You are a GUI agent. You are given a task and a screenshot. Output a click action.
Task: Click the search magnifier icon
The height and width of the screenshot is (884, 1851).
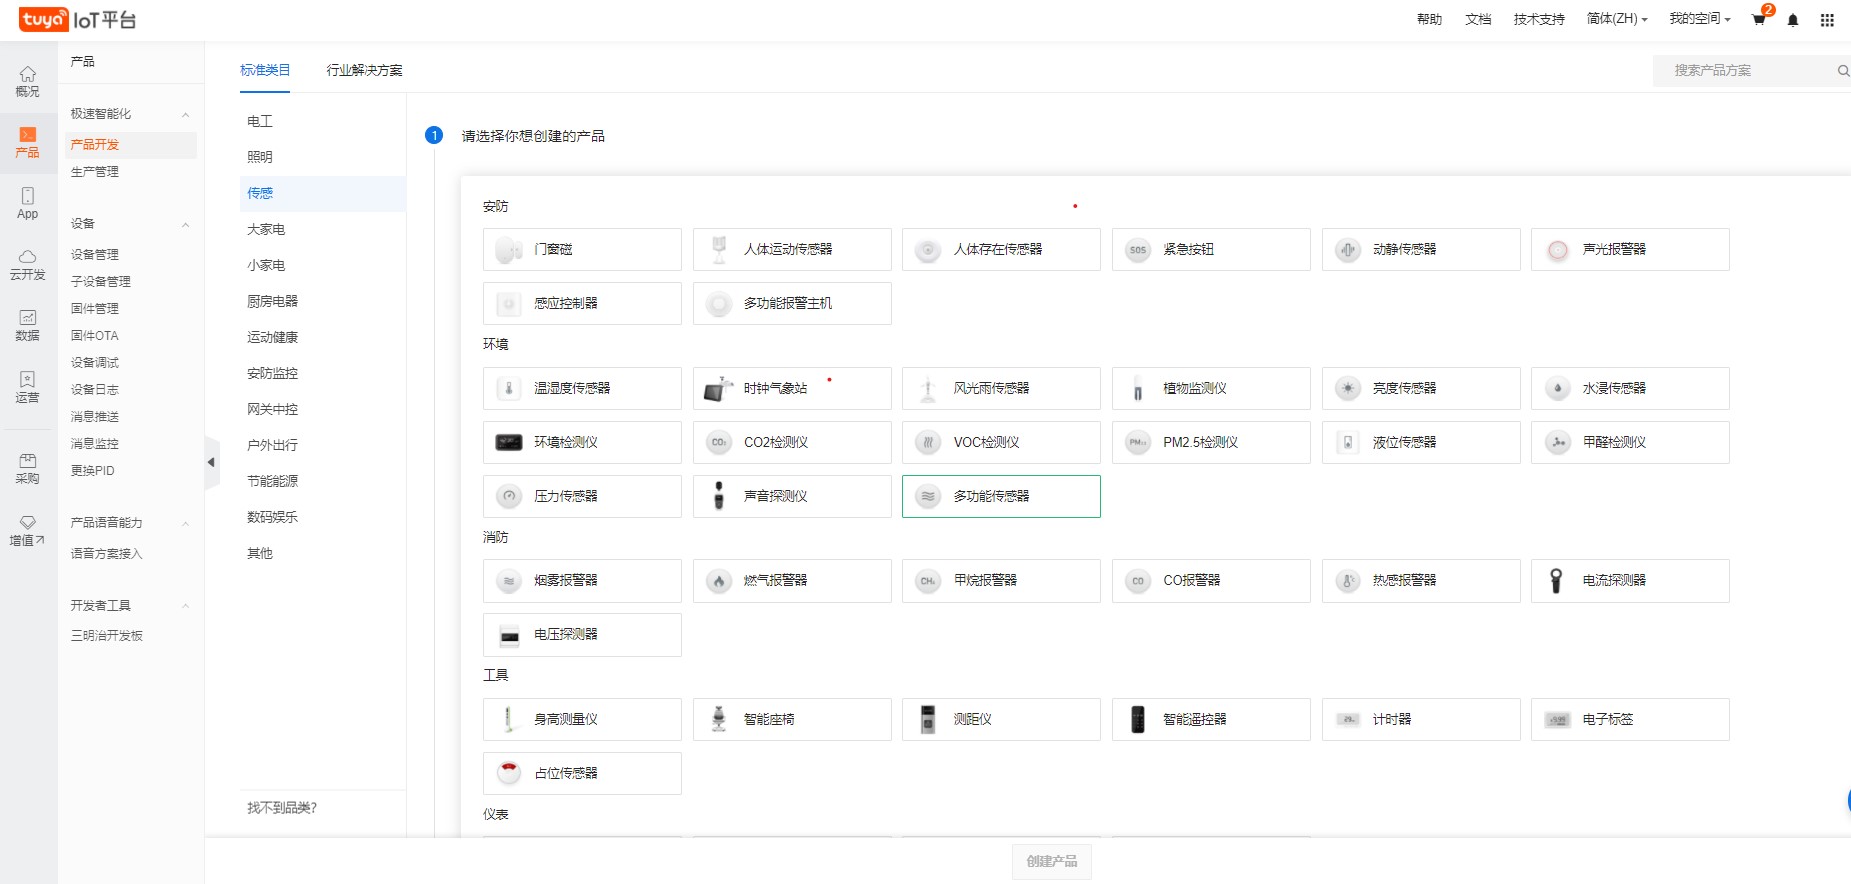pyautogui.click(x=1843, y=70)
